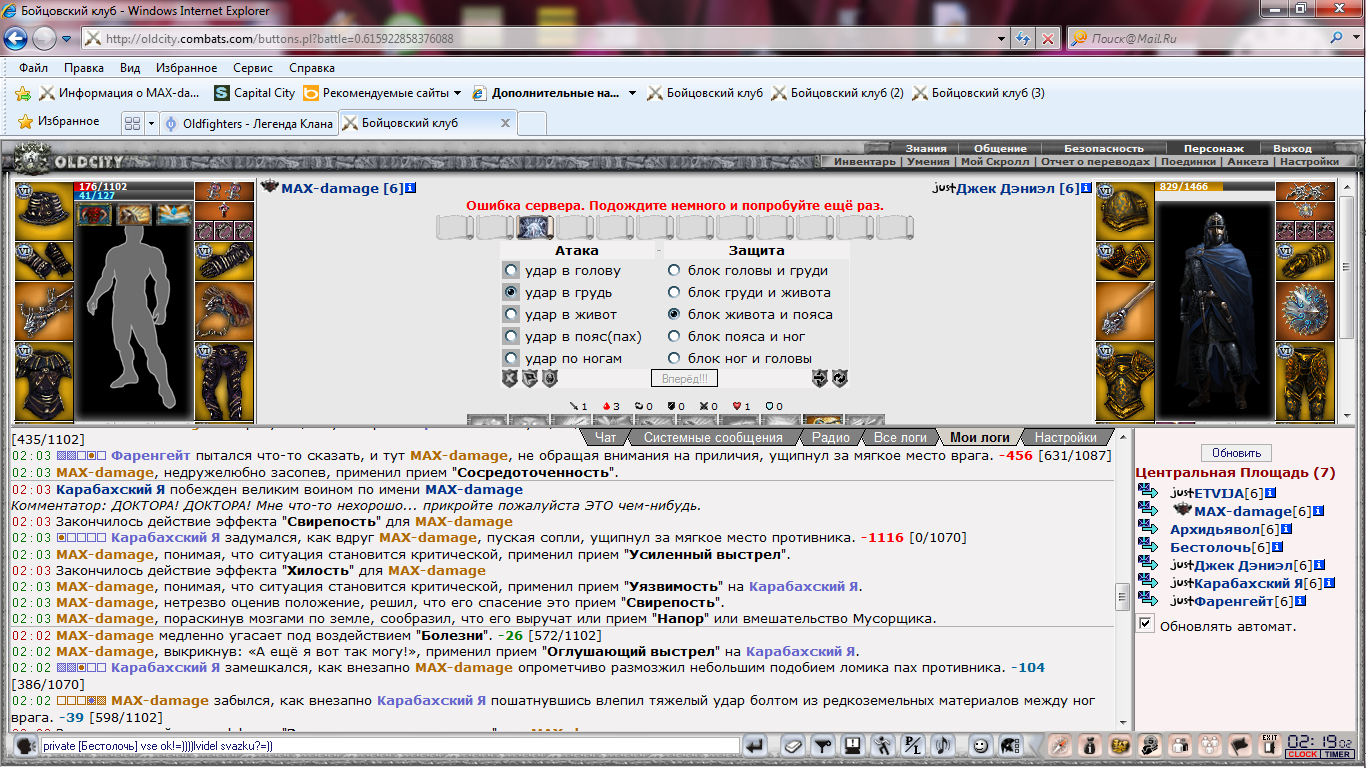Click Джек Дэниэл's golden leg armor slot
The image size is (1366, 768).
pos(1304,381)
